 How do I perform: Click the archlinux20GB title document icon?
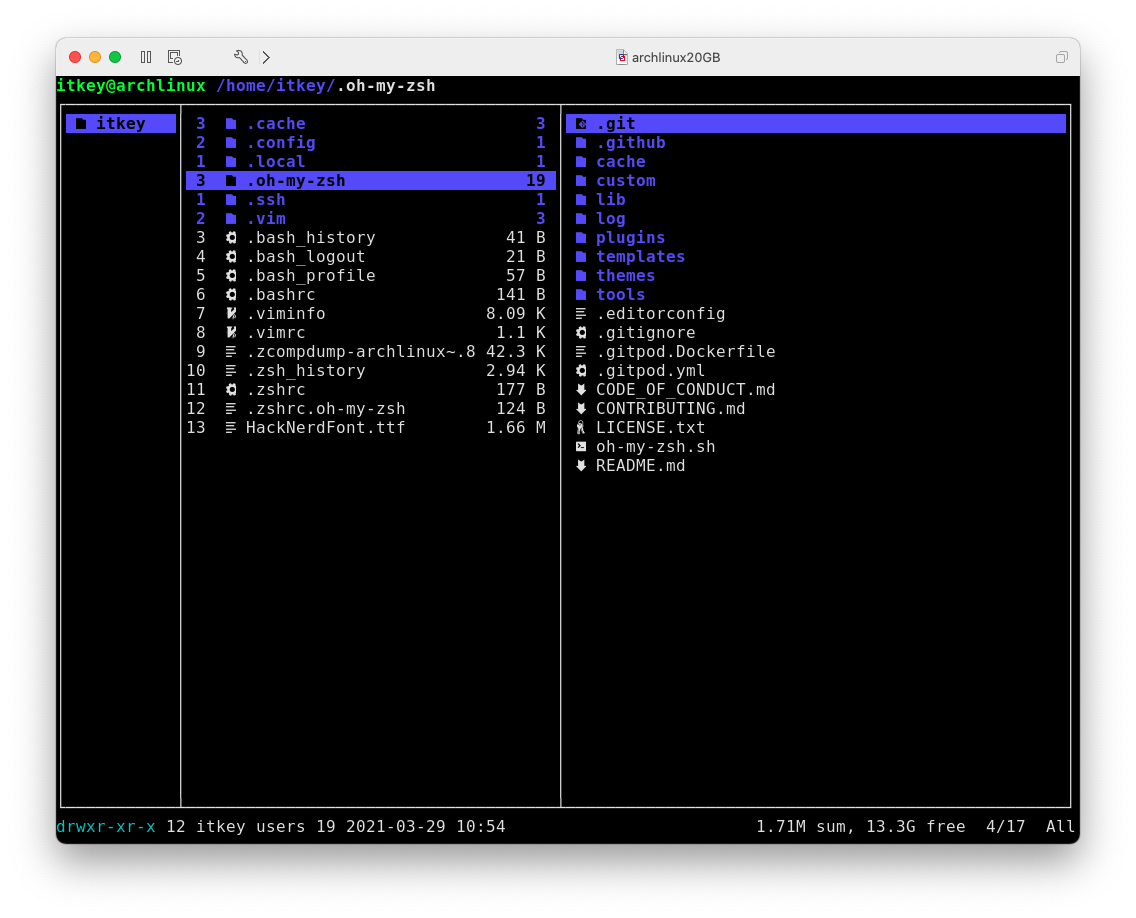coord(622,57)
